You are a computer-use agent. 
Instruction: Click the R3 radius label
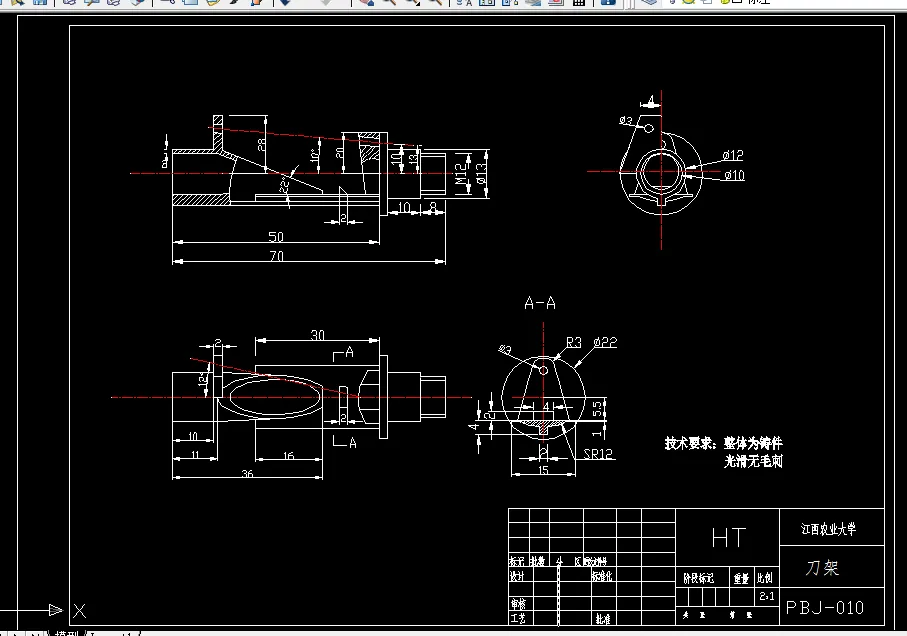pyautogui.click(x=573, y=342)
